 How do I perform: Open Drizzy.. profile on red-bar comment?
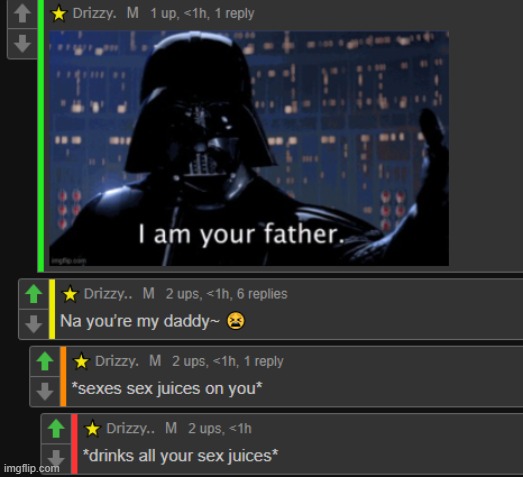[130, 429]
